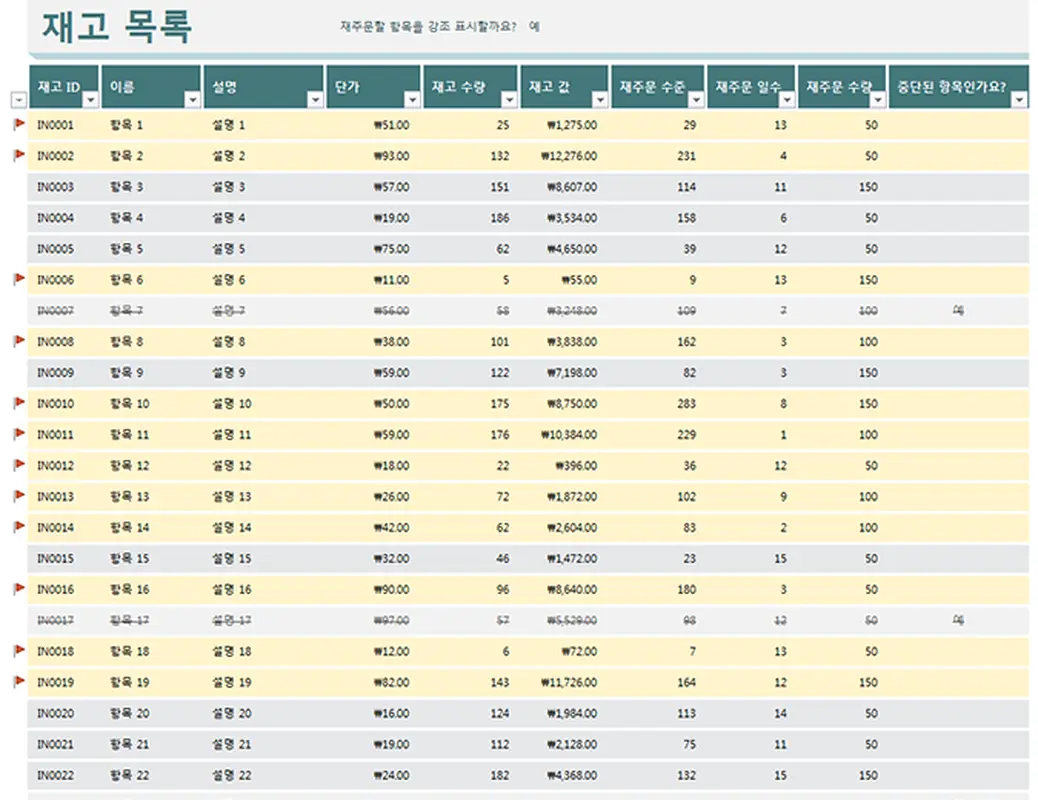Click the reorder flag next to IN0006

tap(19, 279)
